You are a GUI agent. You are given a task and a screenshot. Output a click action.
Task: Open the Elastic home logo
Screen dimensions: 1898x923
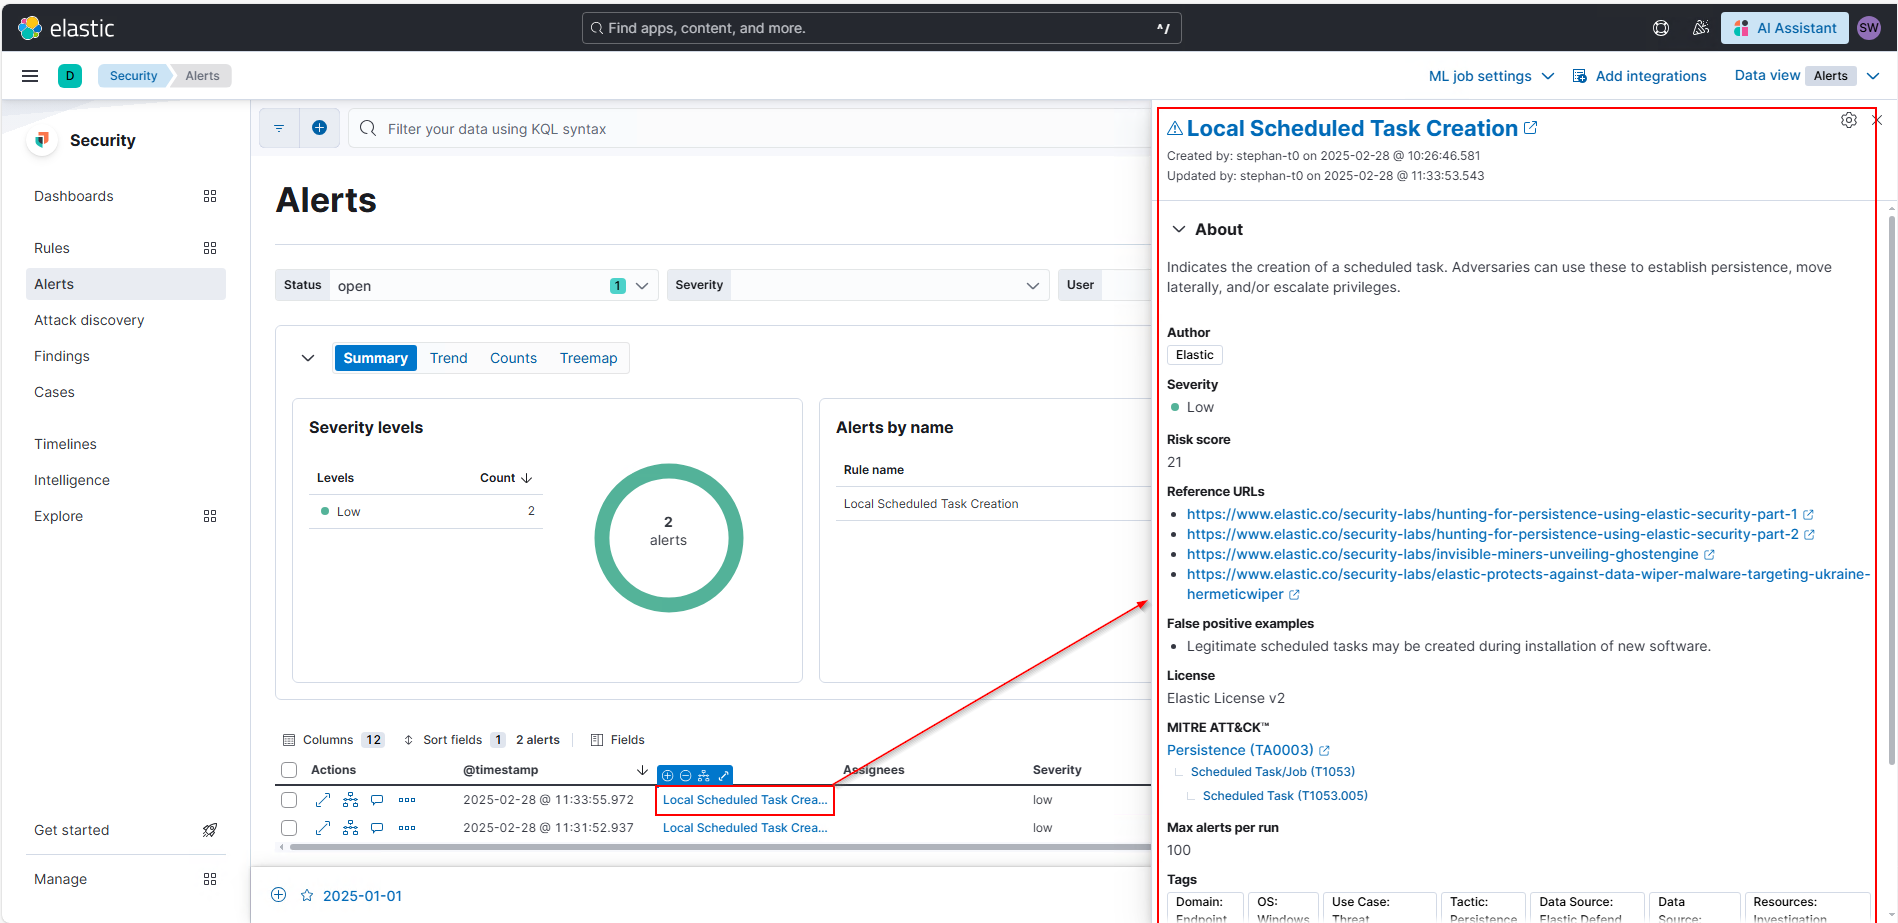67,28
